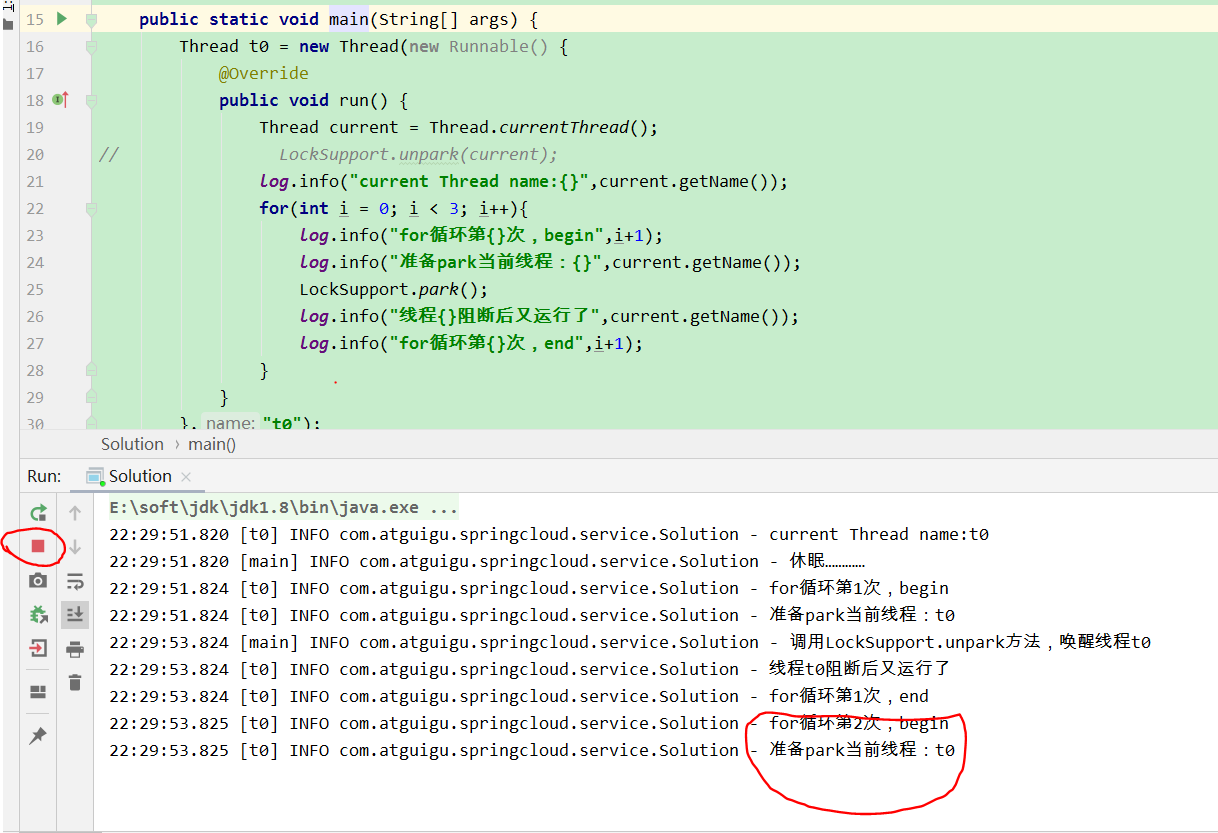Collapse the Runnable block on line 16

click(x=90, y=47)
